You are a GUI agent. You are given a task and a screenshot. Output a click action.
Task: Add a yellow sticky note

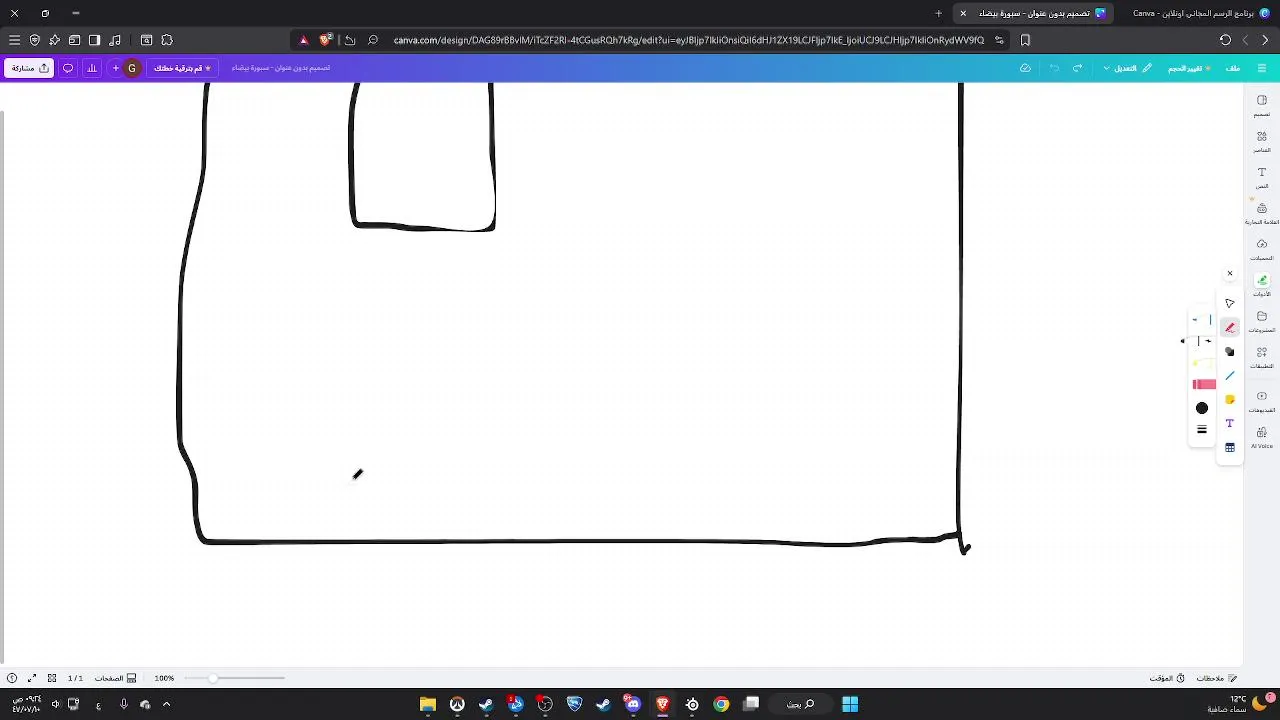coord(1230,399)
